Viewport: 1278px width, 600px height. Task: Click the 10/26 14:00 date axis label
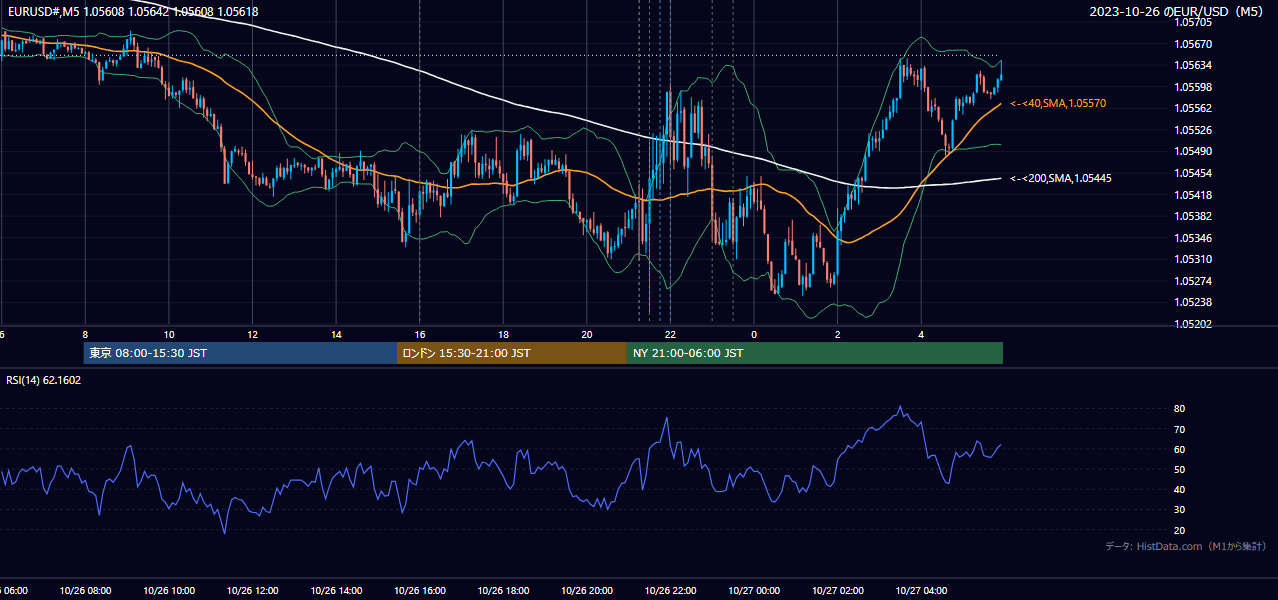[x=336, y=591]
